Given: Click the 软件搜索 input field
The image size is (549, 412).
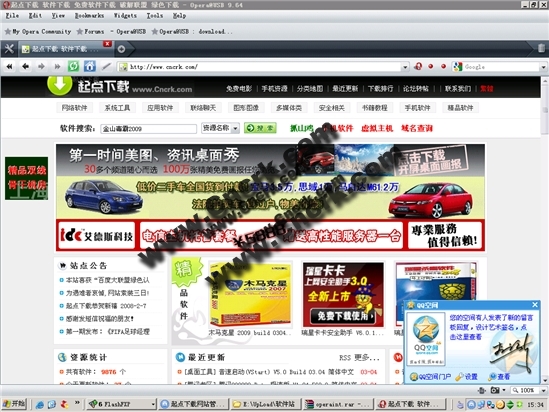Looking at the screenshot, I should point(148,129).
